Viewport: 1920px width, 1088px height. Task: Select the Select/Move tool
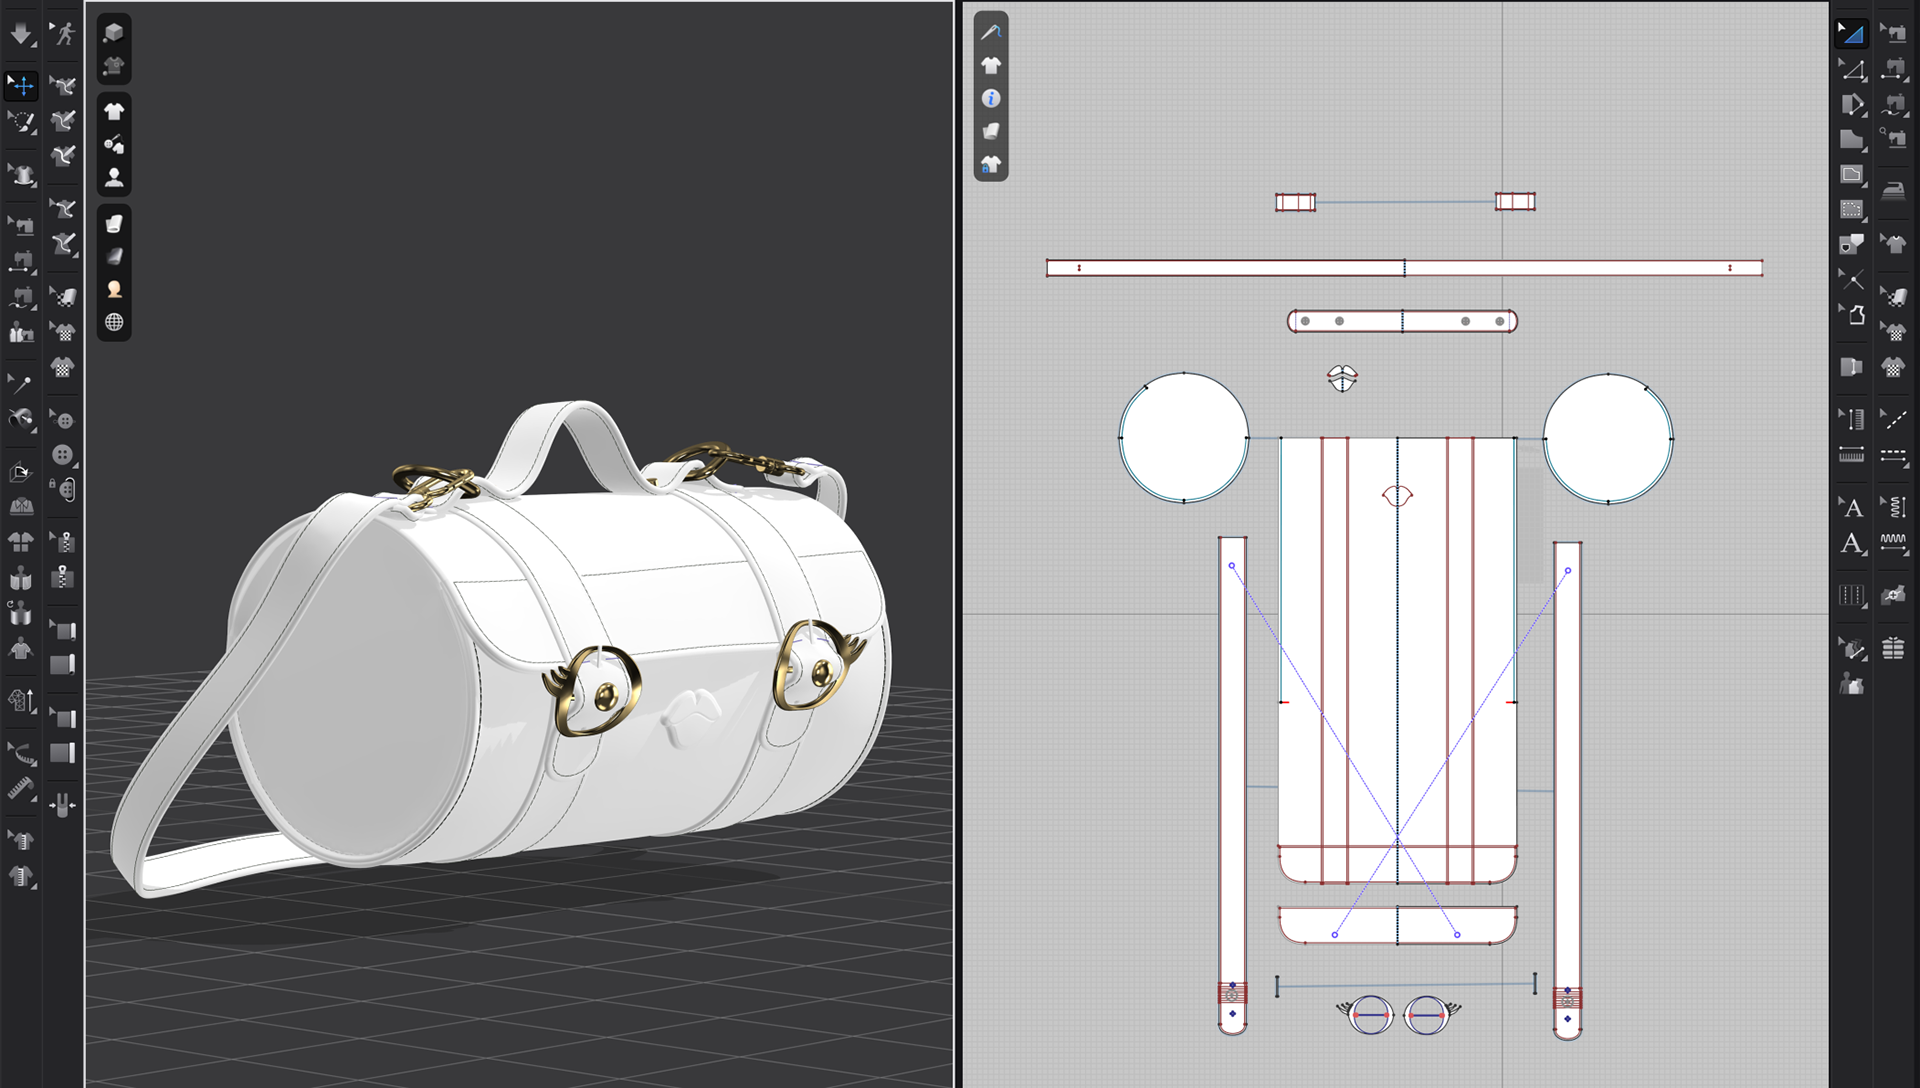(x=21, y=86)
